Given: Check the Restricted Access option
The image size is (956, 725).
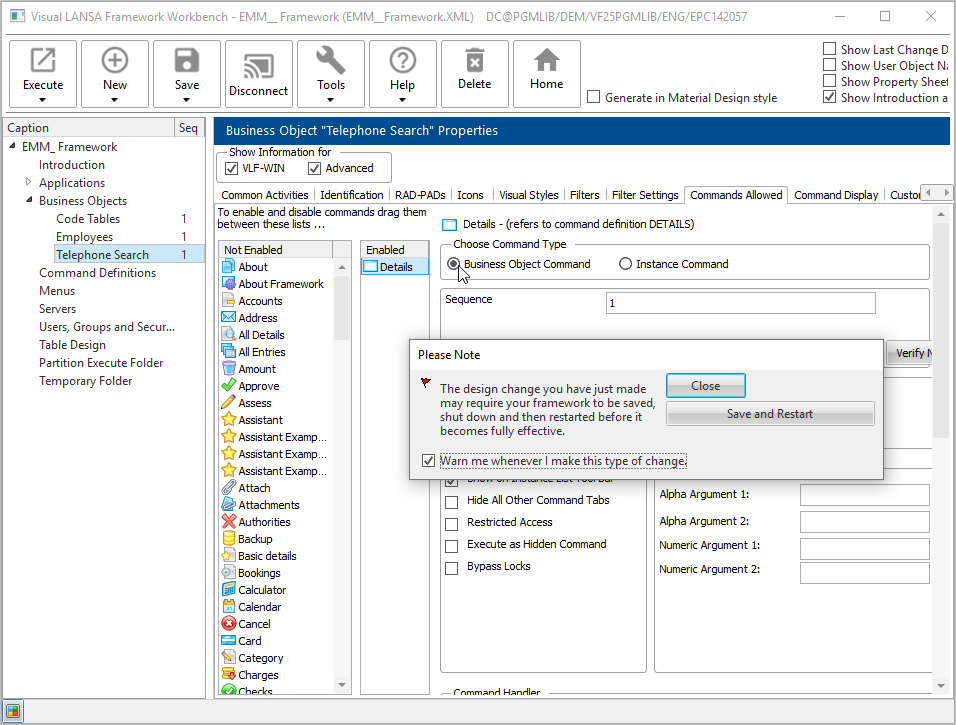Looking at the screenshot, I should 451,522.
